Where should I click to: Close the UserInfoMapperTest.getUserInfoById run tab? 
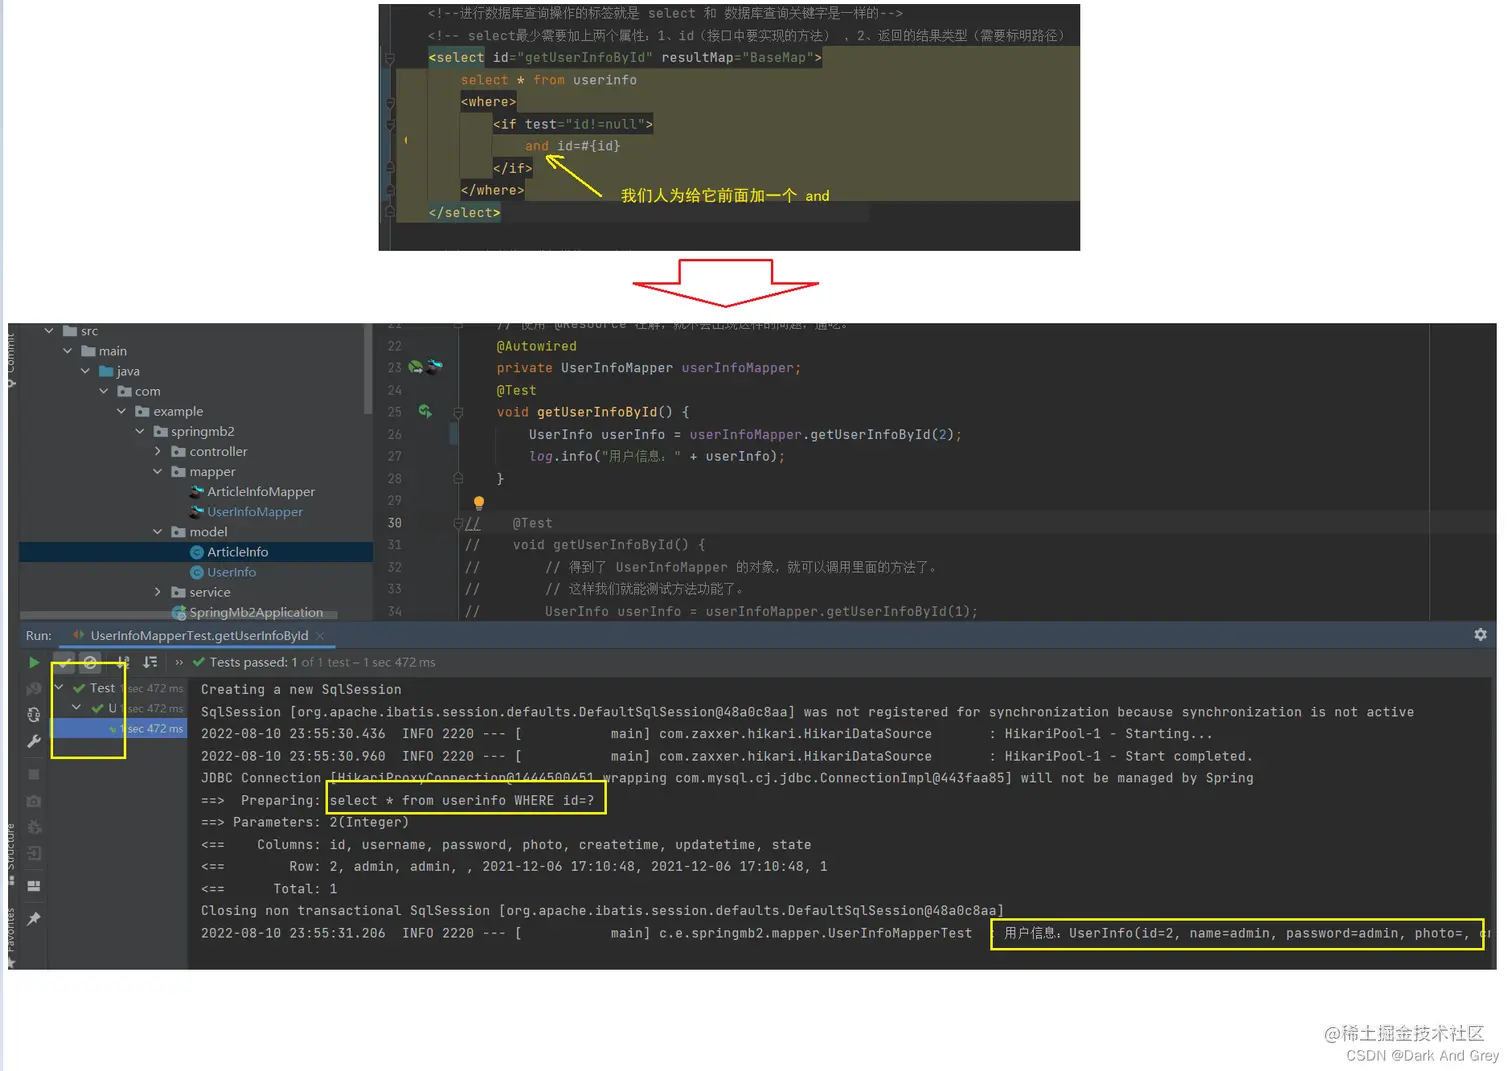coord(320,636)
